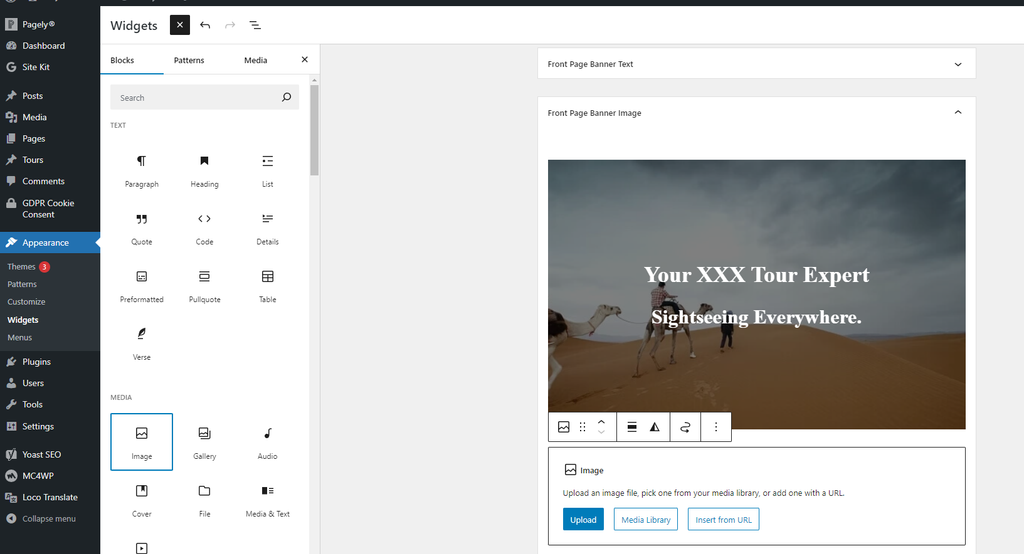Insert a Table block

268,285
